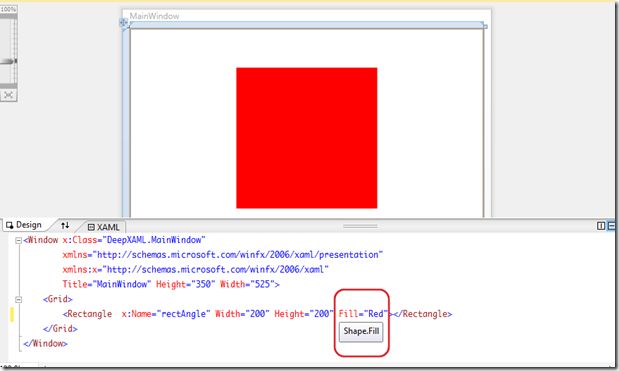Click the x:Name="rectAngle" attribute
The width and height of the screenshot is (619, 371).
[166, 314]
